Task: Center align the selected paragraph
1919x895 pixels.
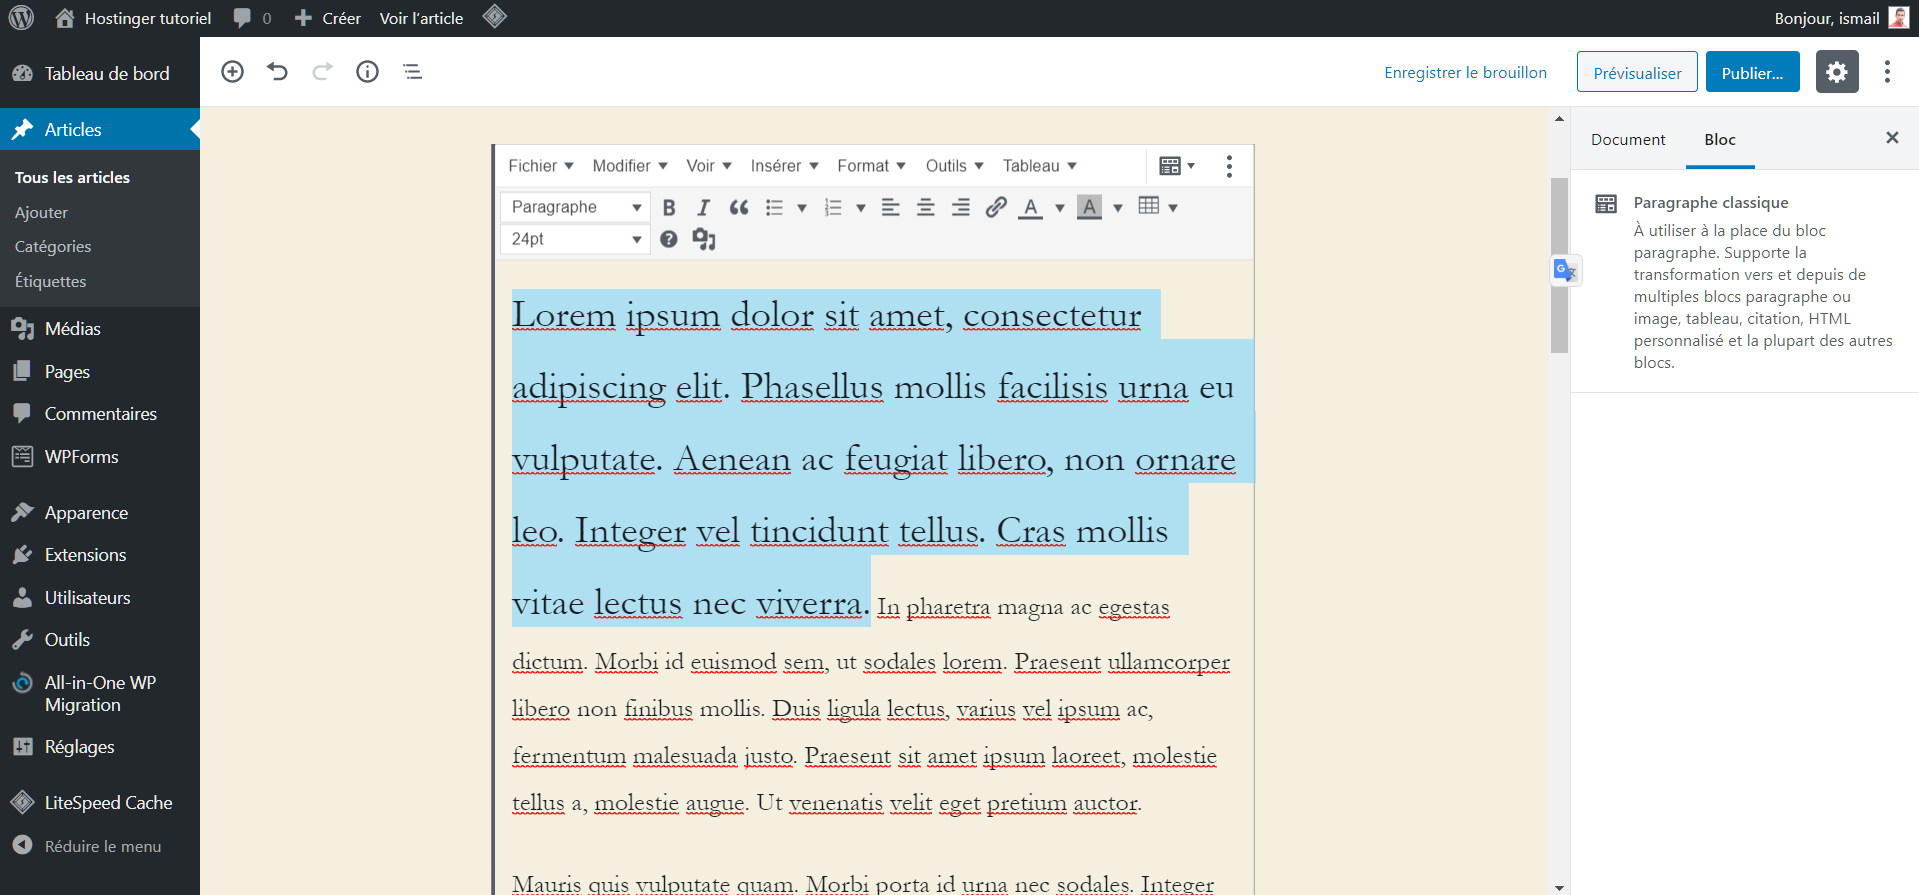Action: pyautogui.click(x=926, y=207)
